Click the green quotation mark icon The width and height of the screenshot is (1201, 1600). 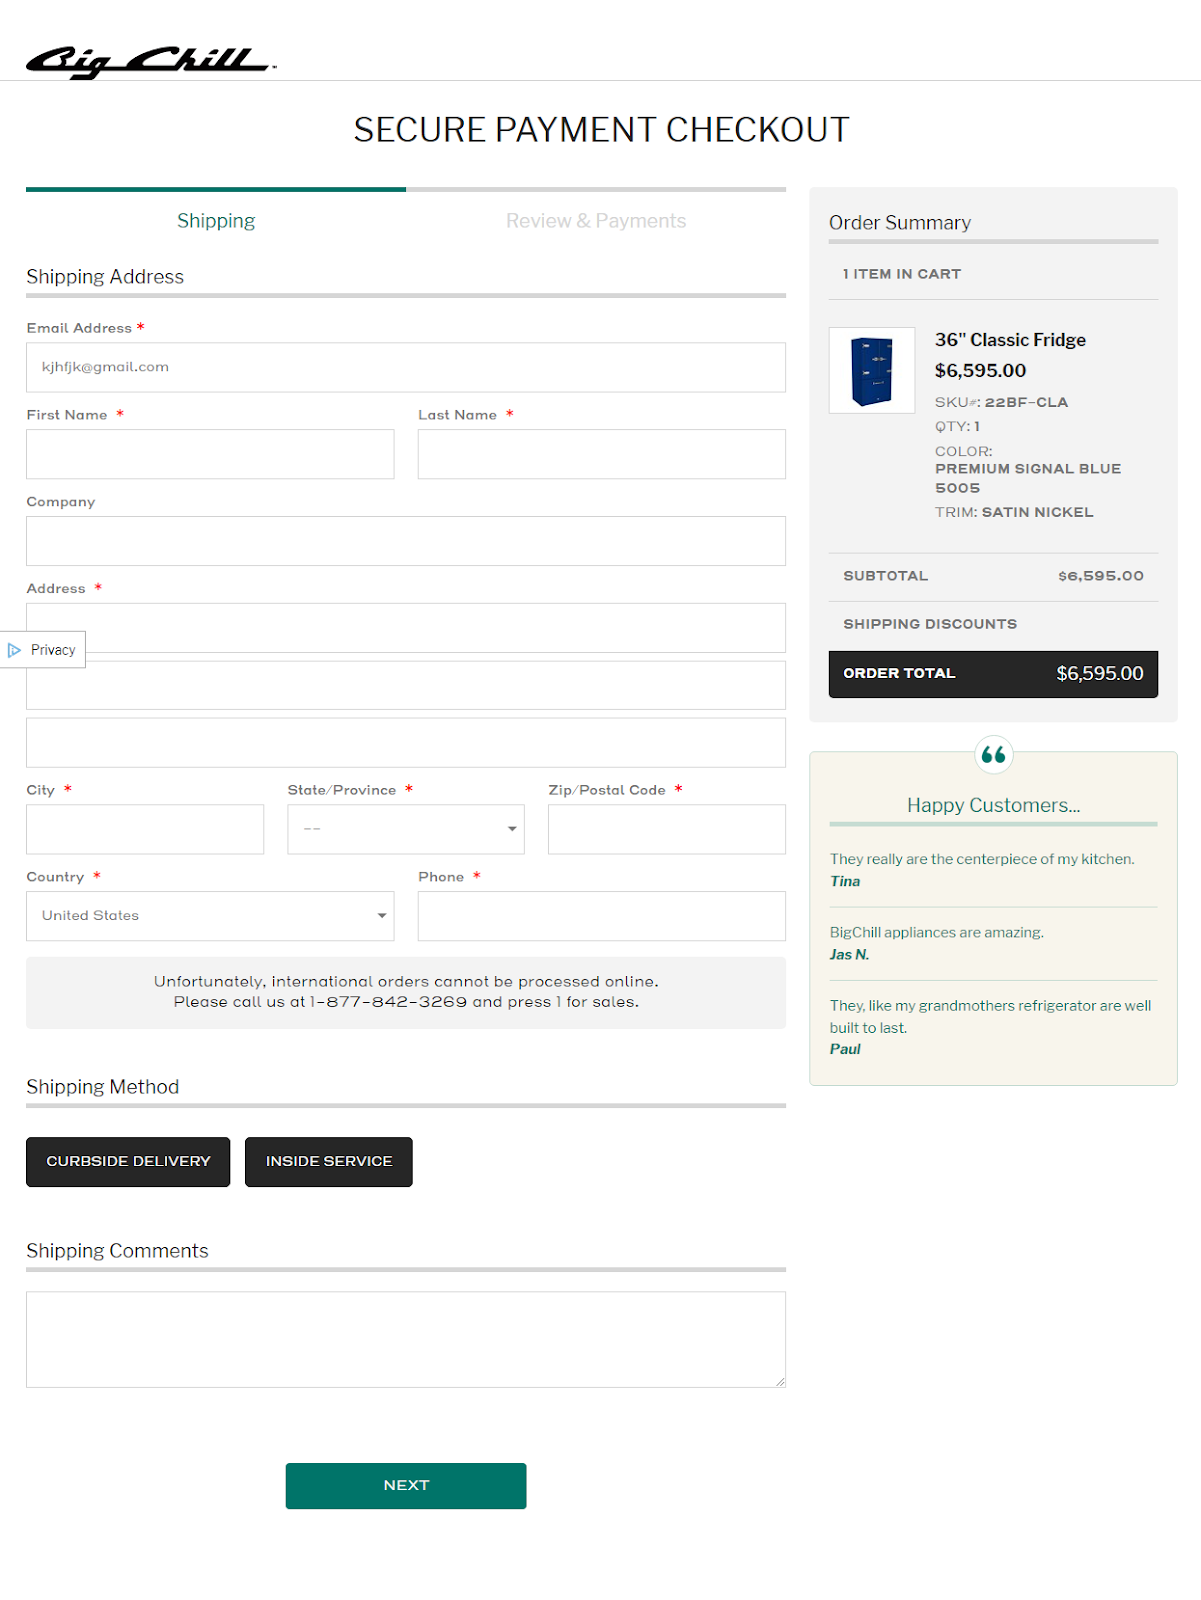993,754
